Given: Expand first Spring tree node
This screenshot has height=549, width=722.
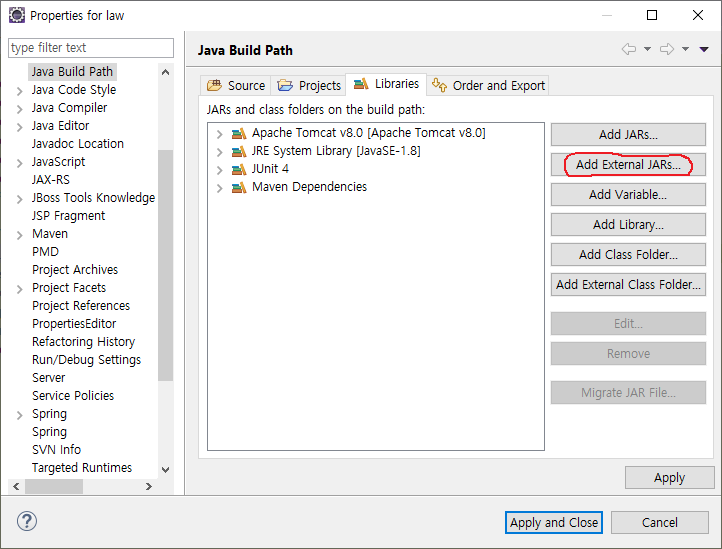Looking at the screenshot, I should click(19, 415).
